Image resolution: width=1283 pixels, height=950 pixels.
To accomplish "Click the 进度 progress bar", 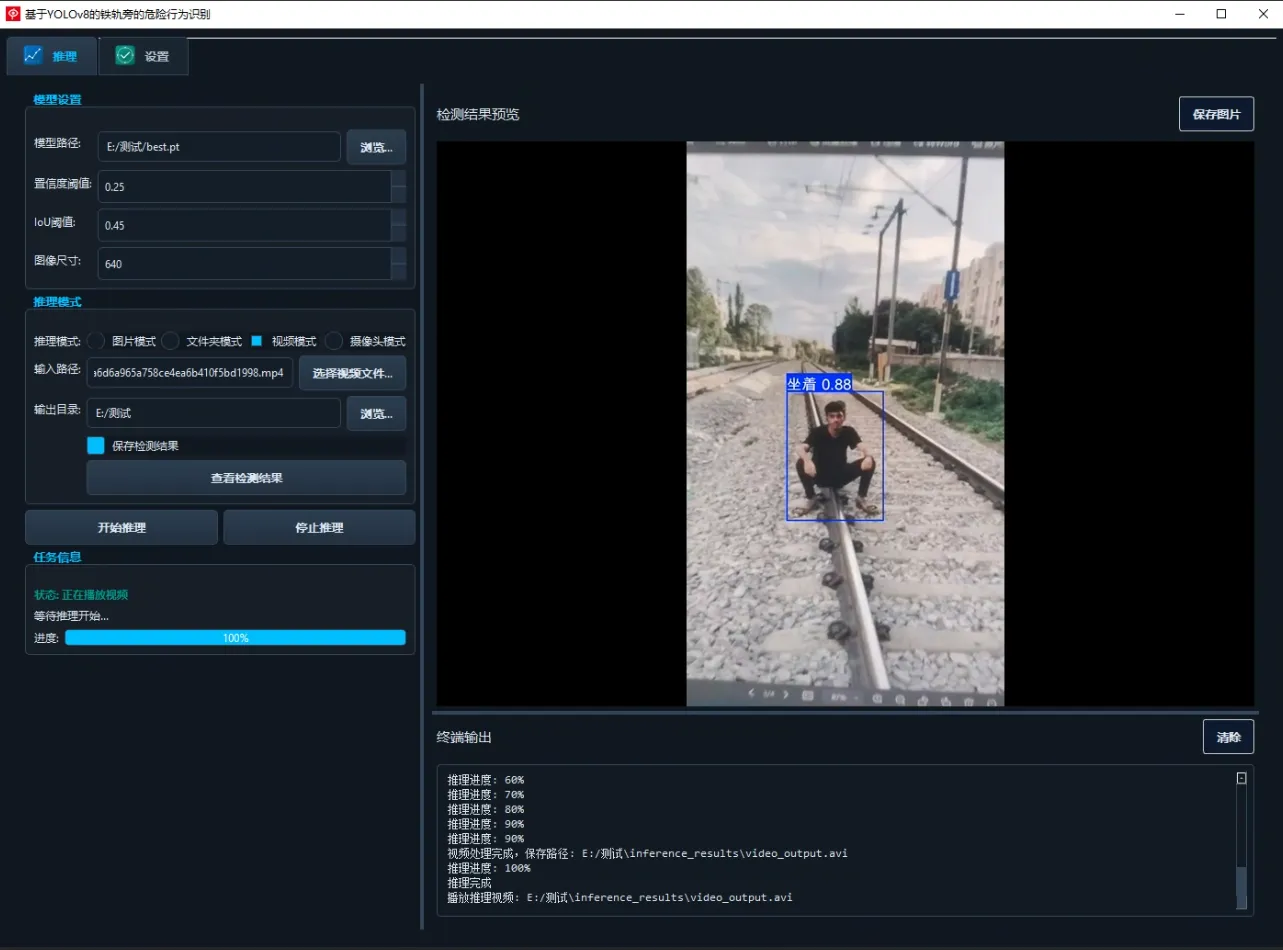I will [235, 638].
